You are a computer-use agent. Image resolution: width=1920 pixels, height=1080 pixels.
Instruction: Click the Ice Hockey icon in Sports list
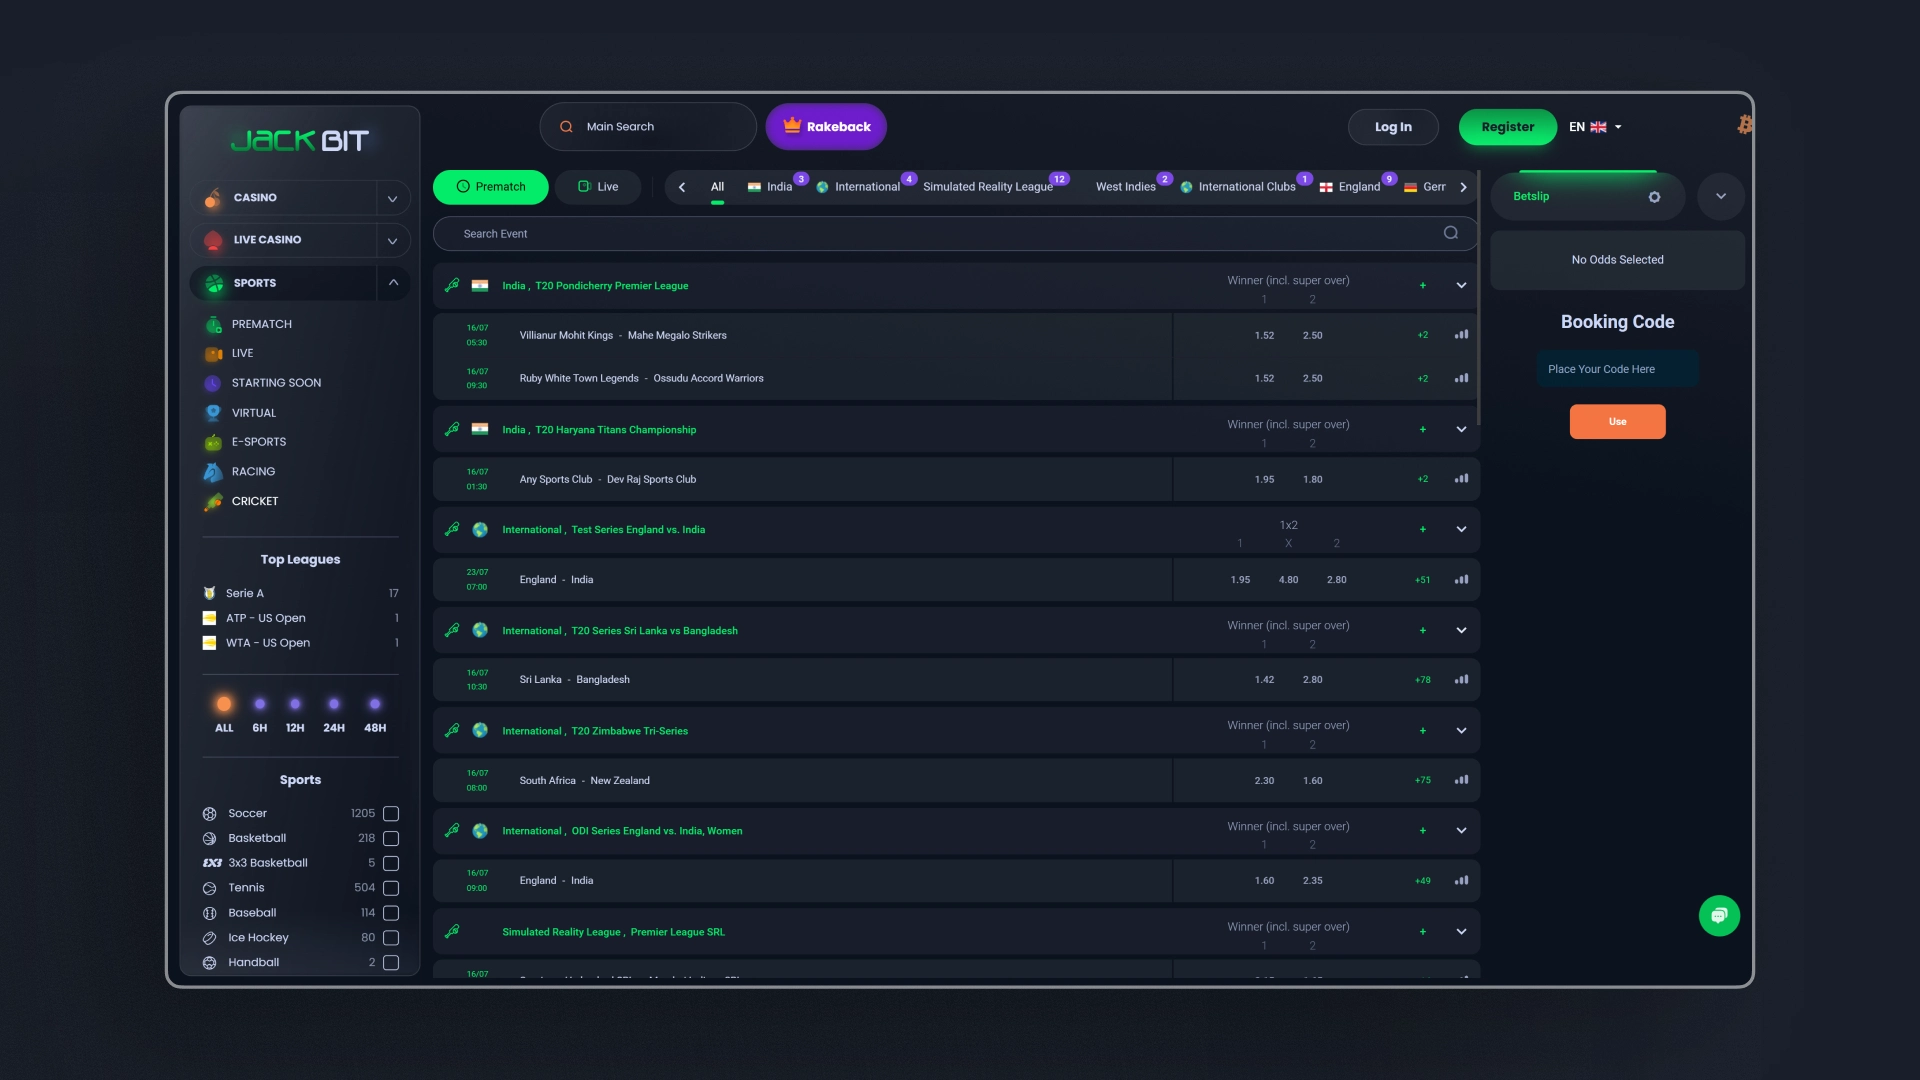coord(209,938)
